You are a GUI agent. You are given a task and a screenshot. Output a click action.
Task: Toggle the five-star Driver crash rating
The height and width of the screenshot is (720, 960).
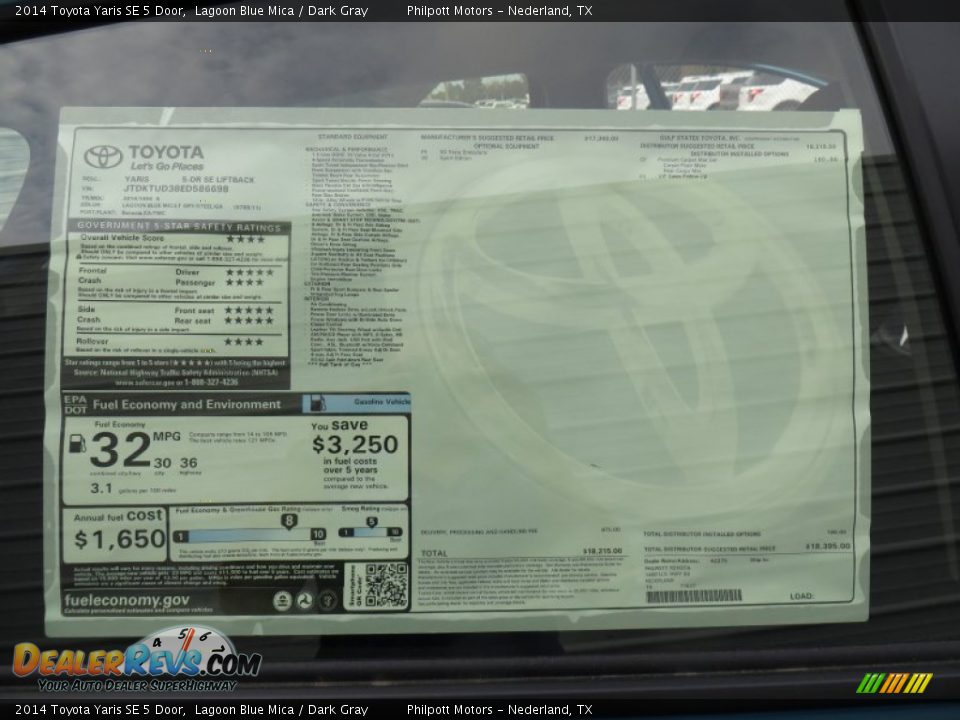tap(250, 273)
